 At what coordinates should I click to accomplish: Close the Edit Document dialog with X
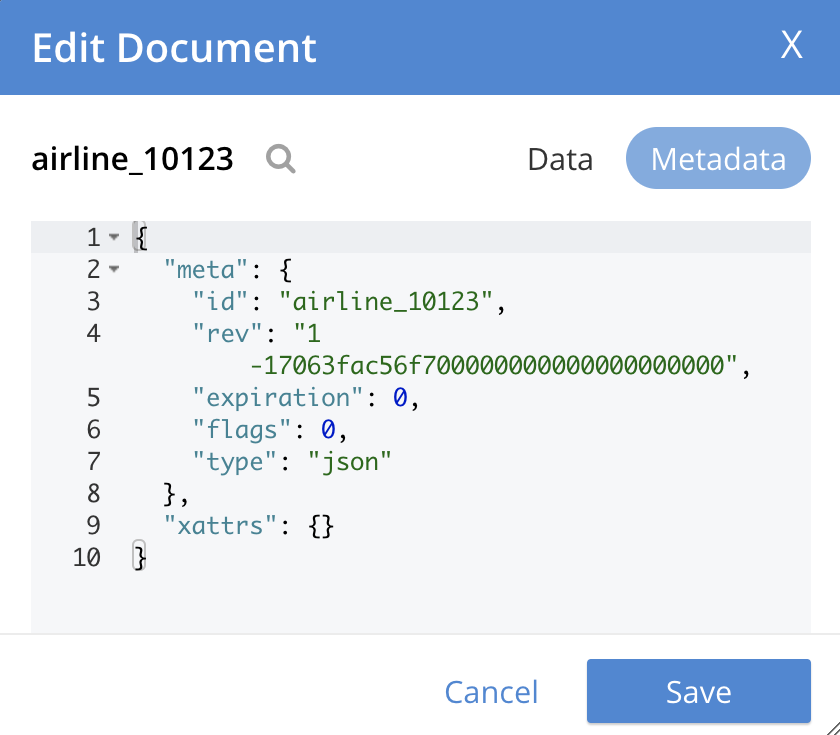point(791,46)
